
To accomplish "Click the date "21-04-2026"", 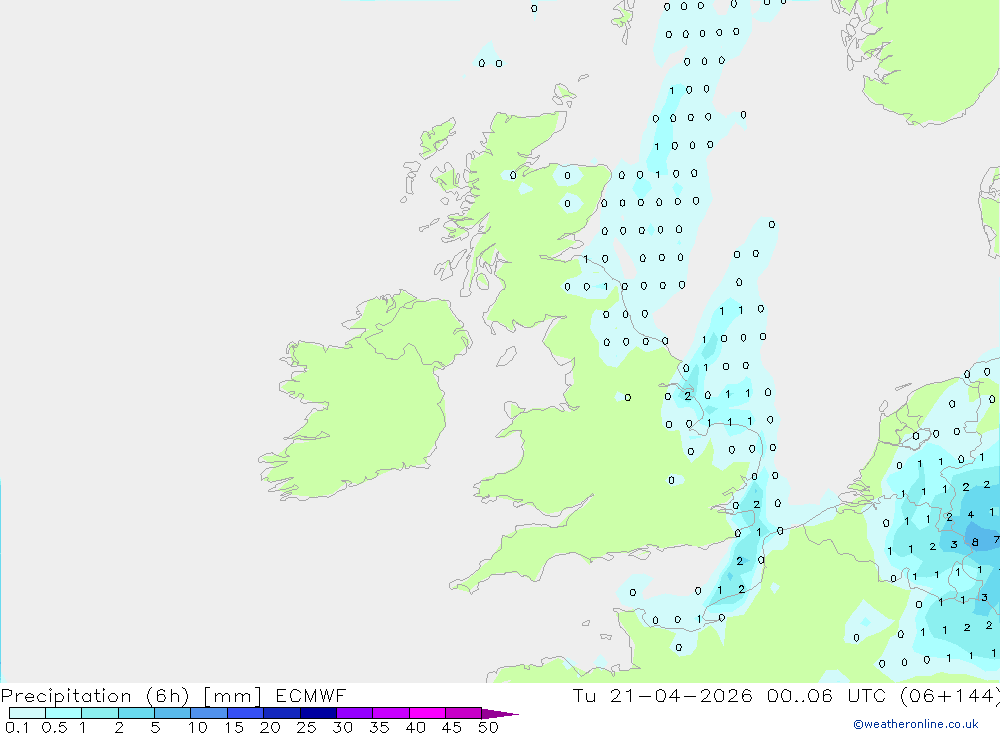I will coord(680,696).
